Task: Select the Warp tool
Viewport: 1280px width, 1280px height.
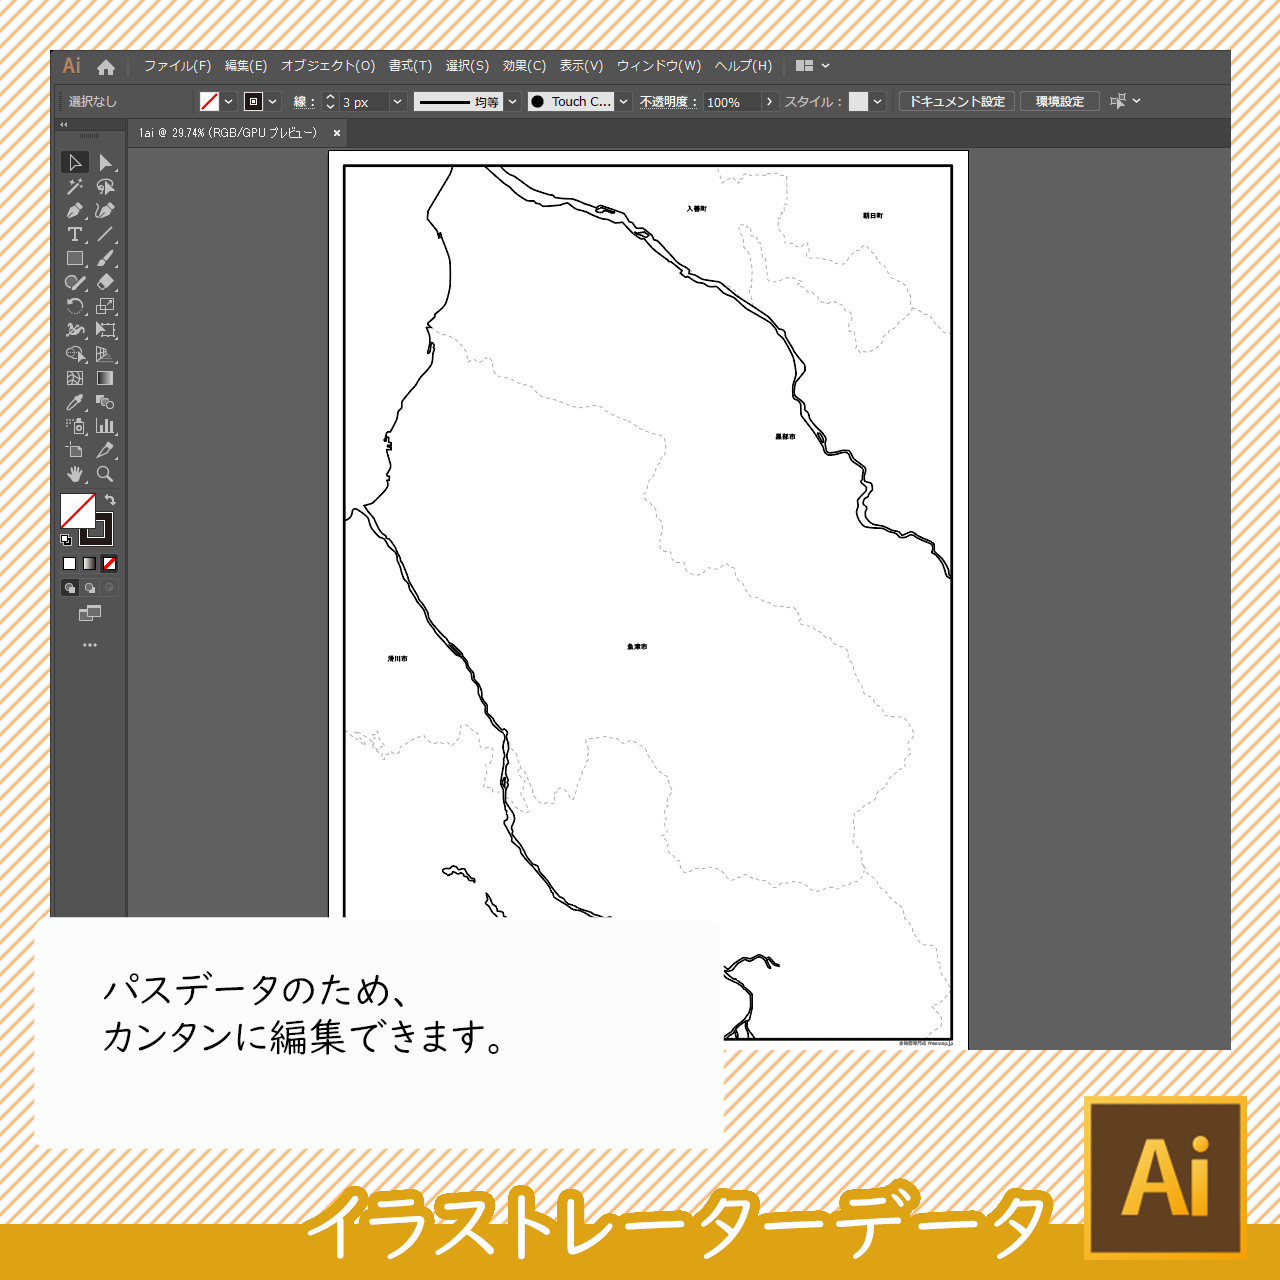Action: coord(75,330)
